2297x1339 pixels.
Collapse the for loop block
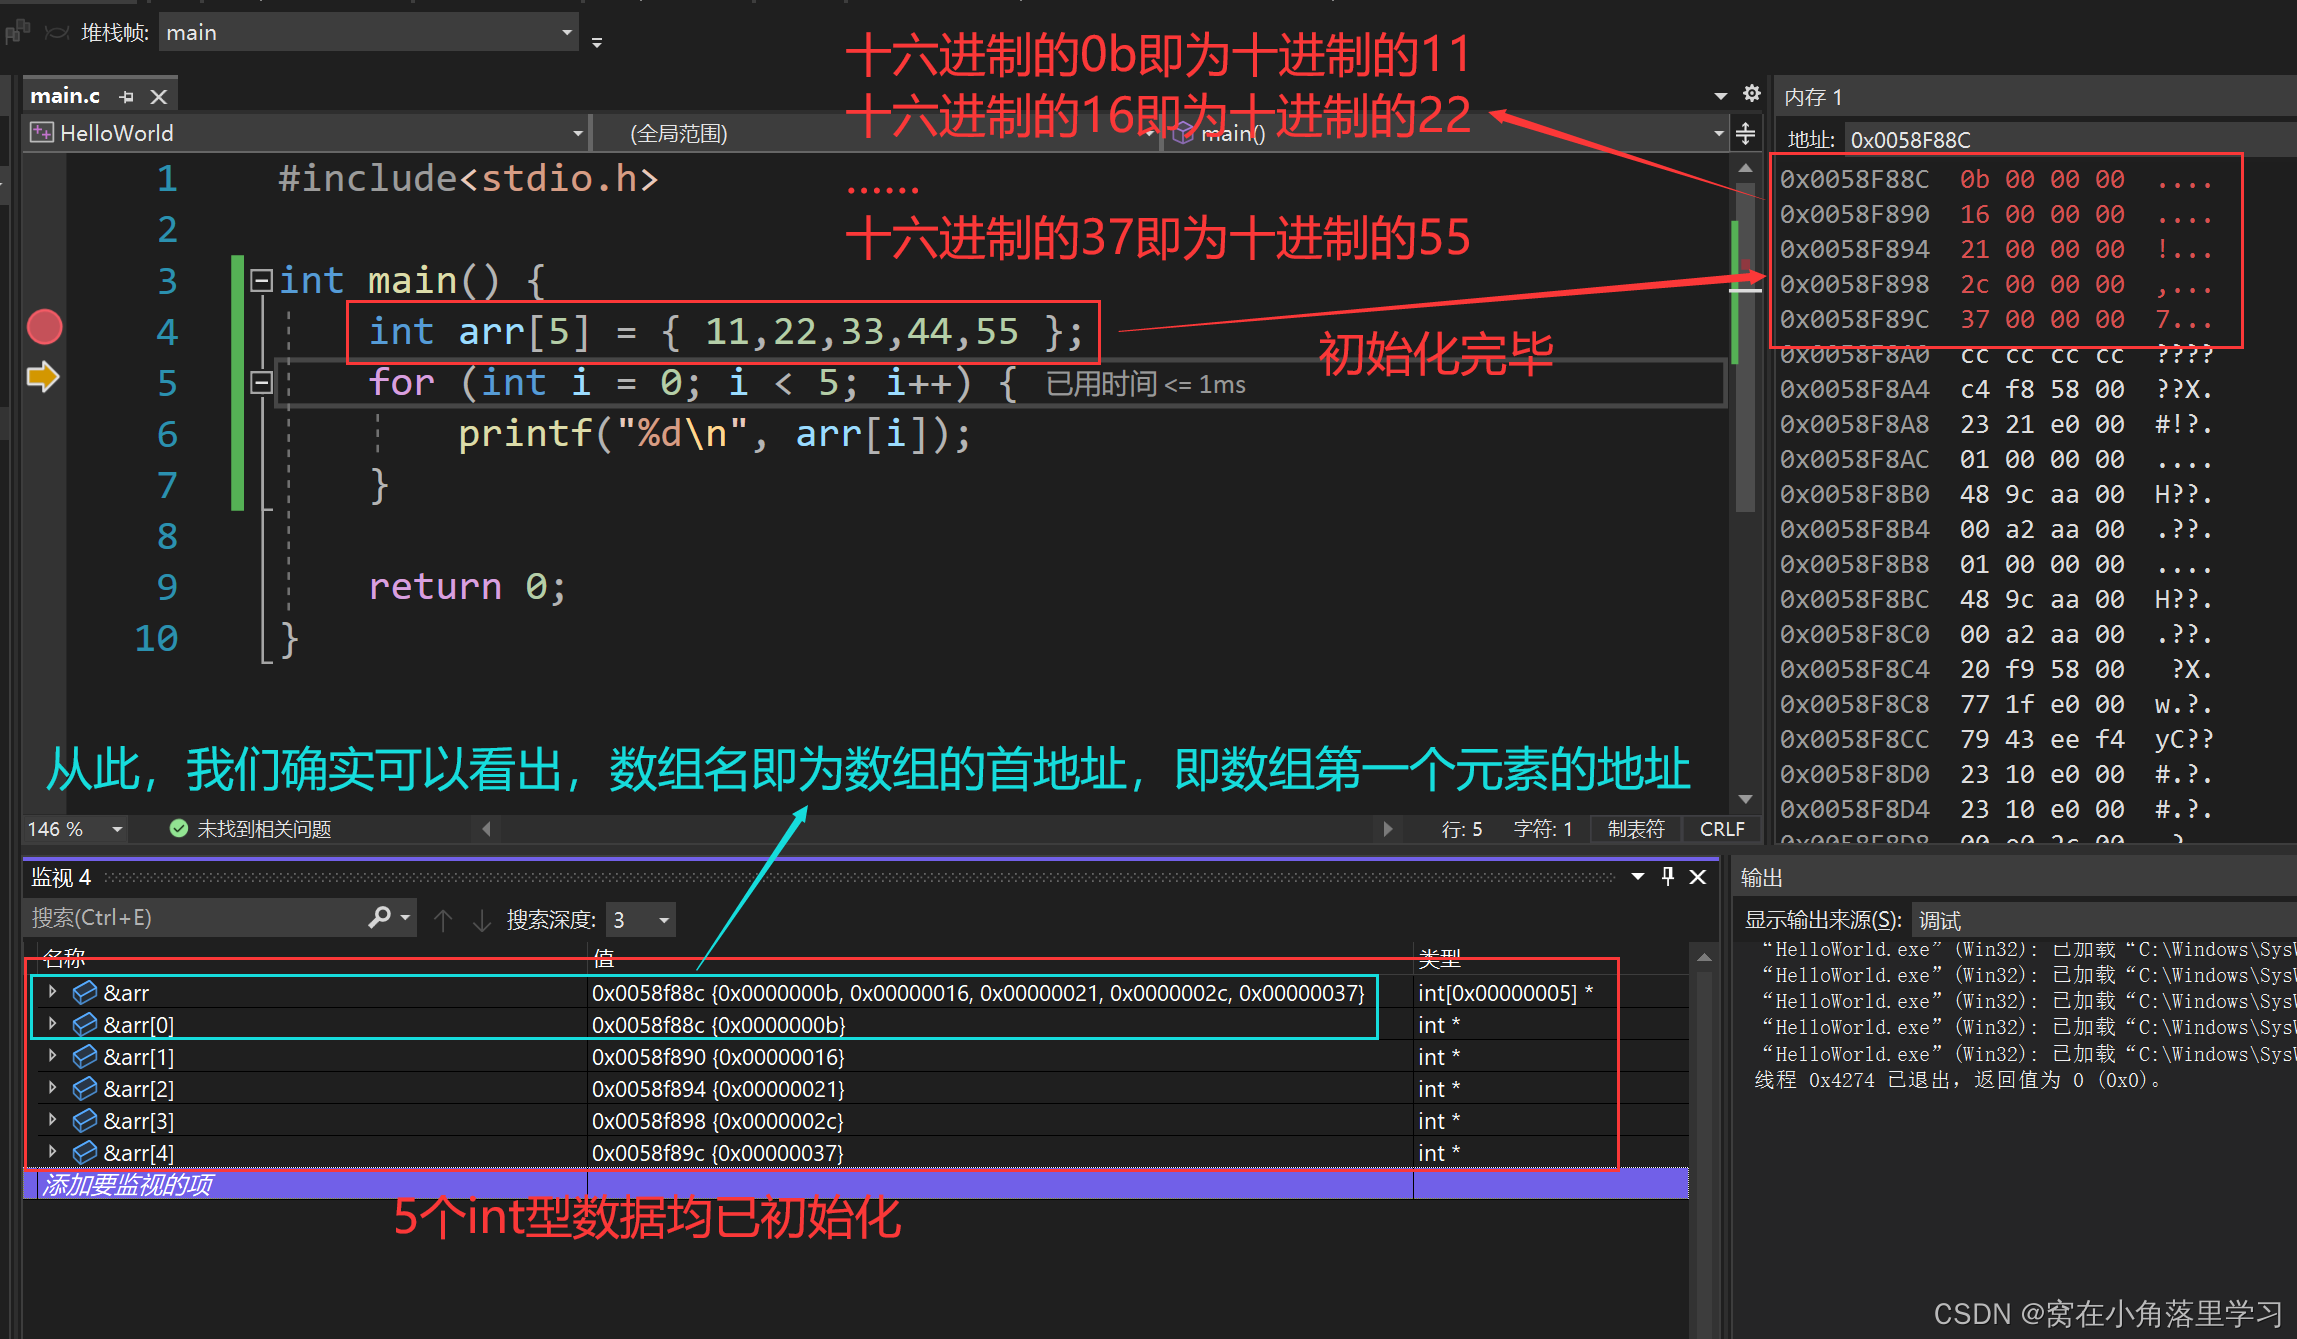[x=261, y=382]
